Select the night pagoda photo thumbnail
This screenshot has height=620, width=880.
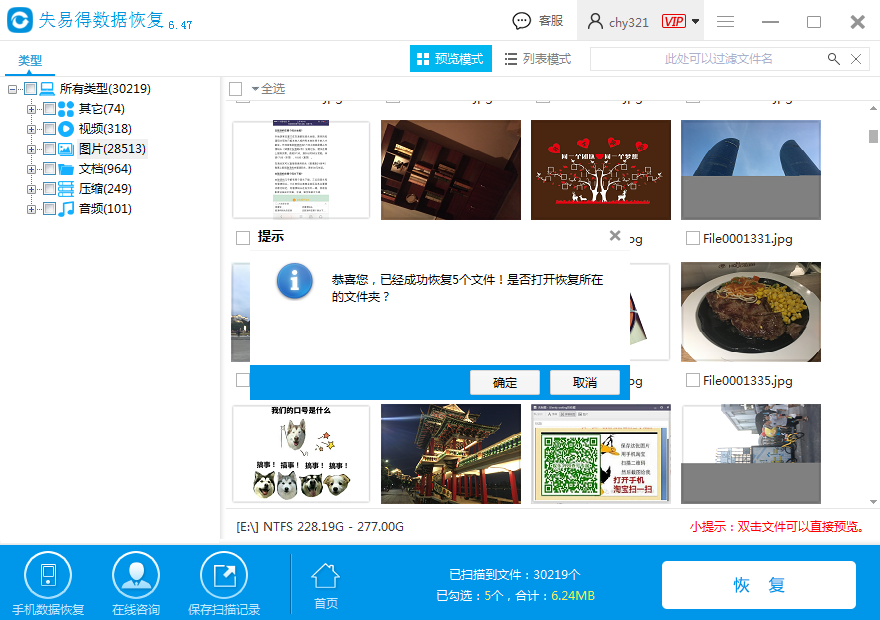451,453
